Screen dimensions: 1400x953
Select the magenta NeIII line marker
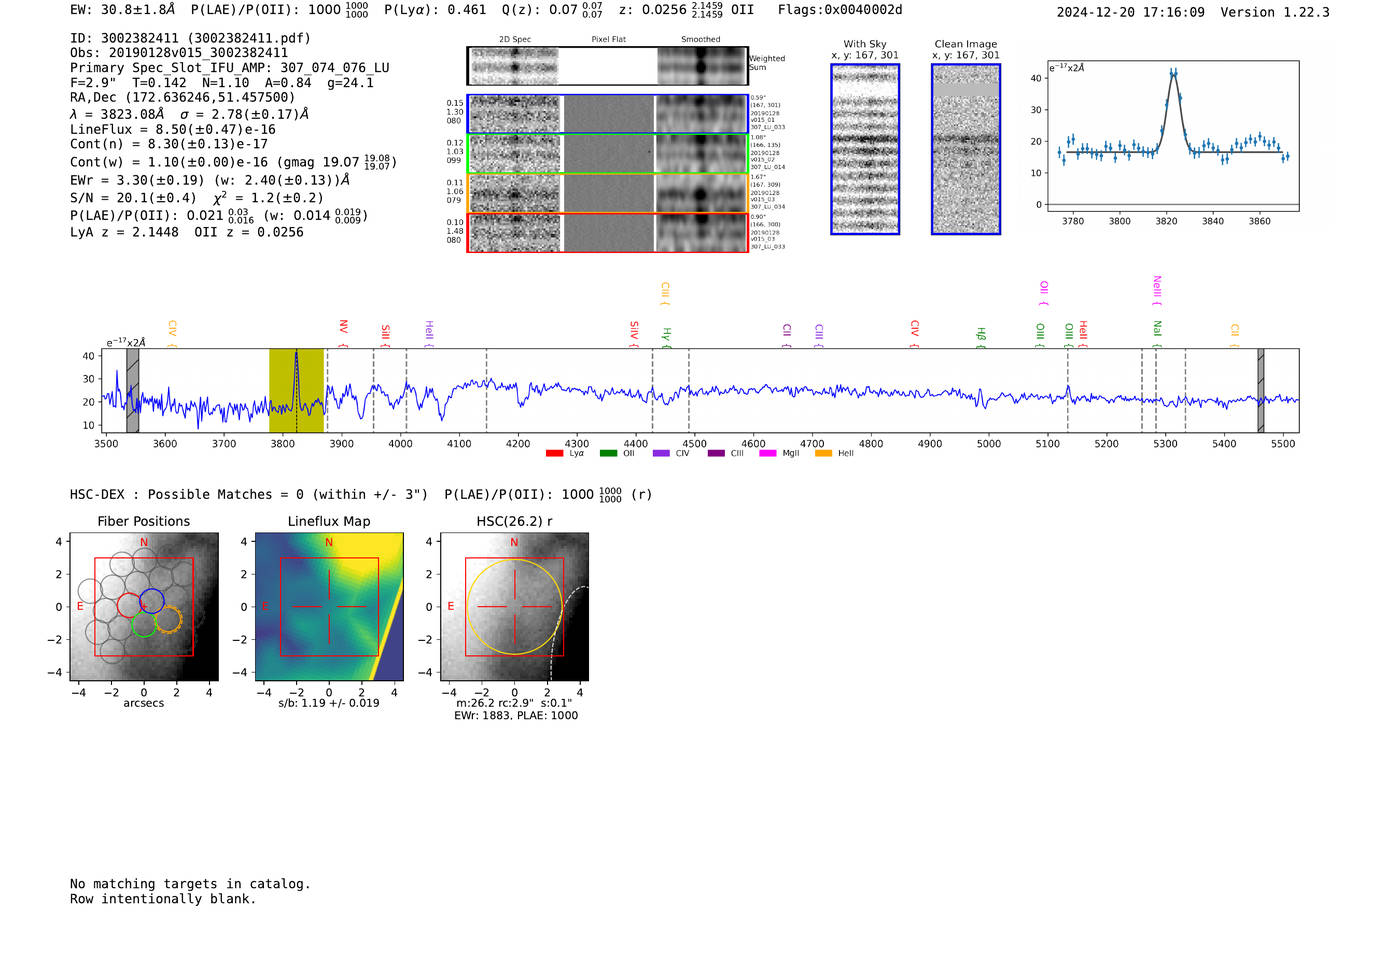(x=1157, y=290)
